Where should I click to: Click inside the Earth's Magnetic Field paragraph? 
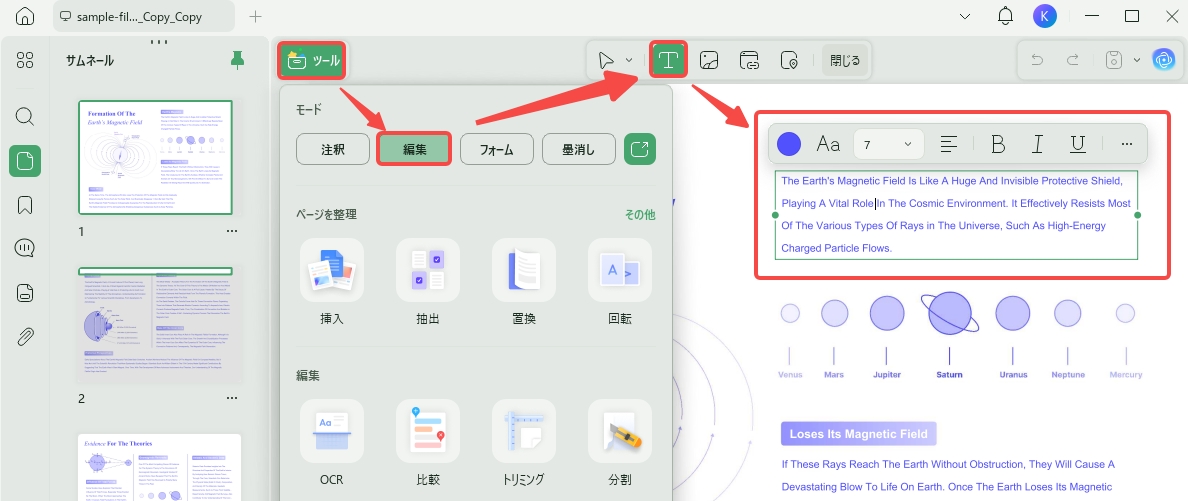point(956,214)
